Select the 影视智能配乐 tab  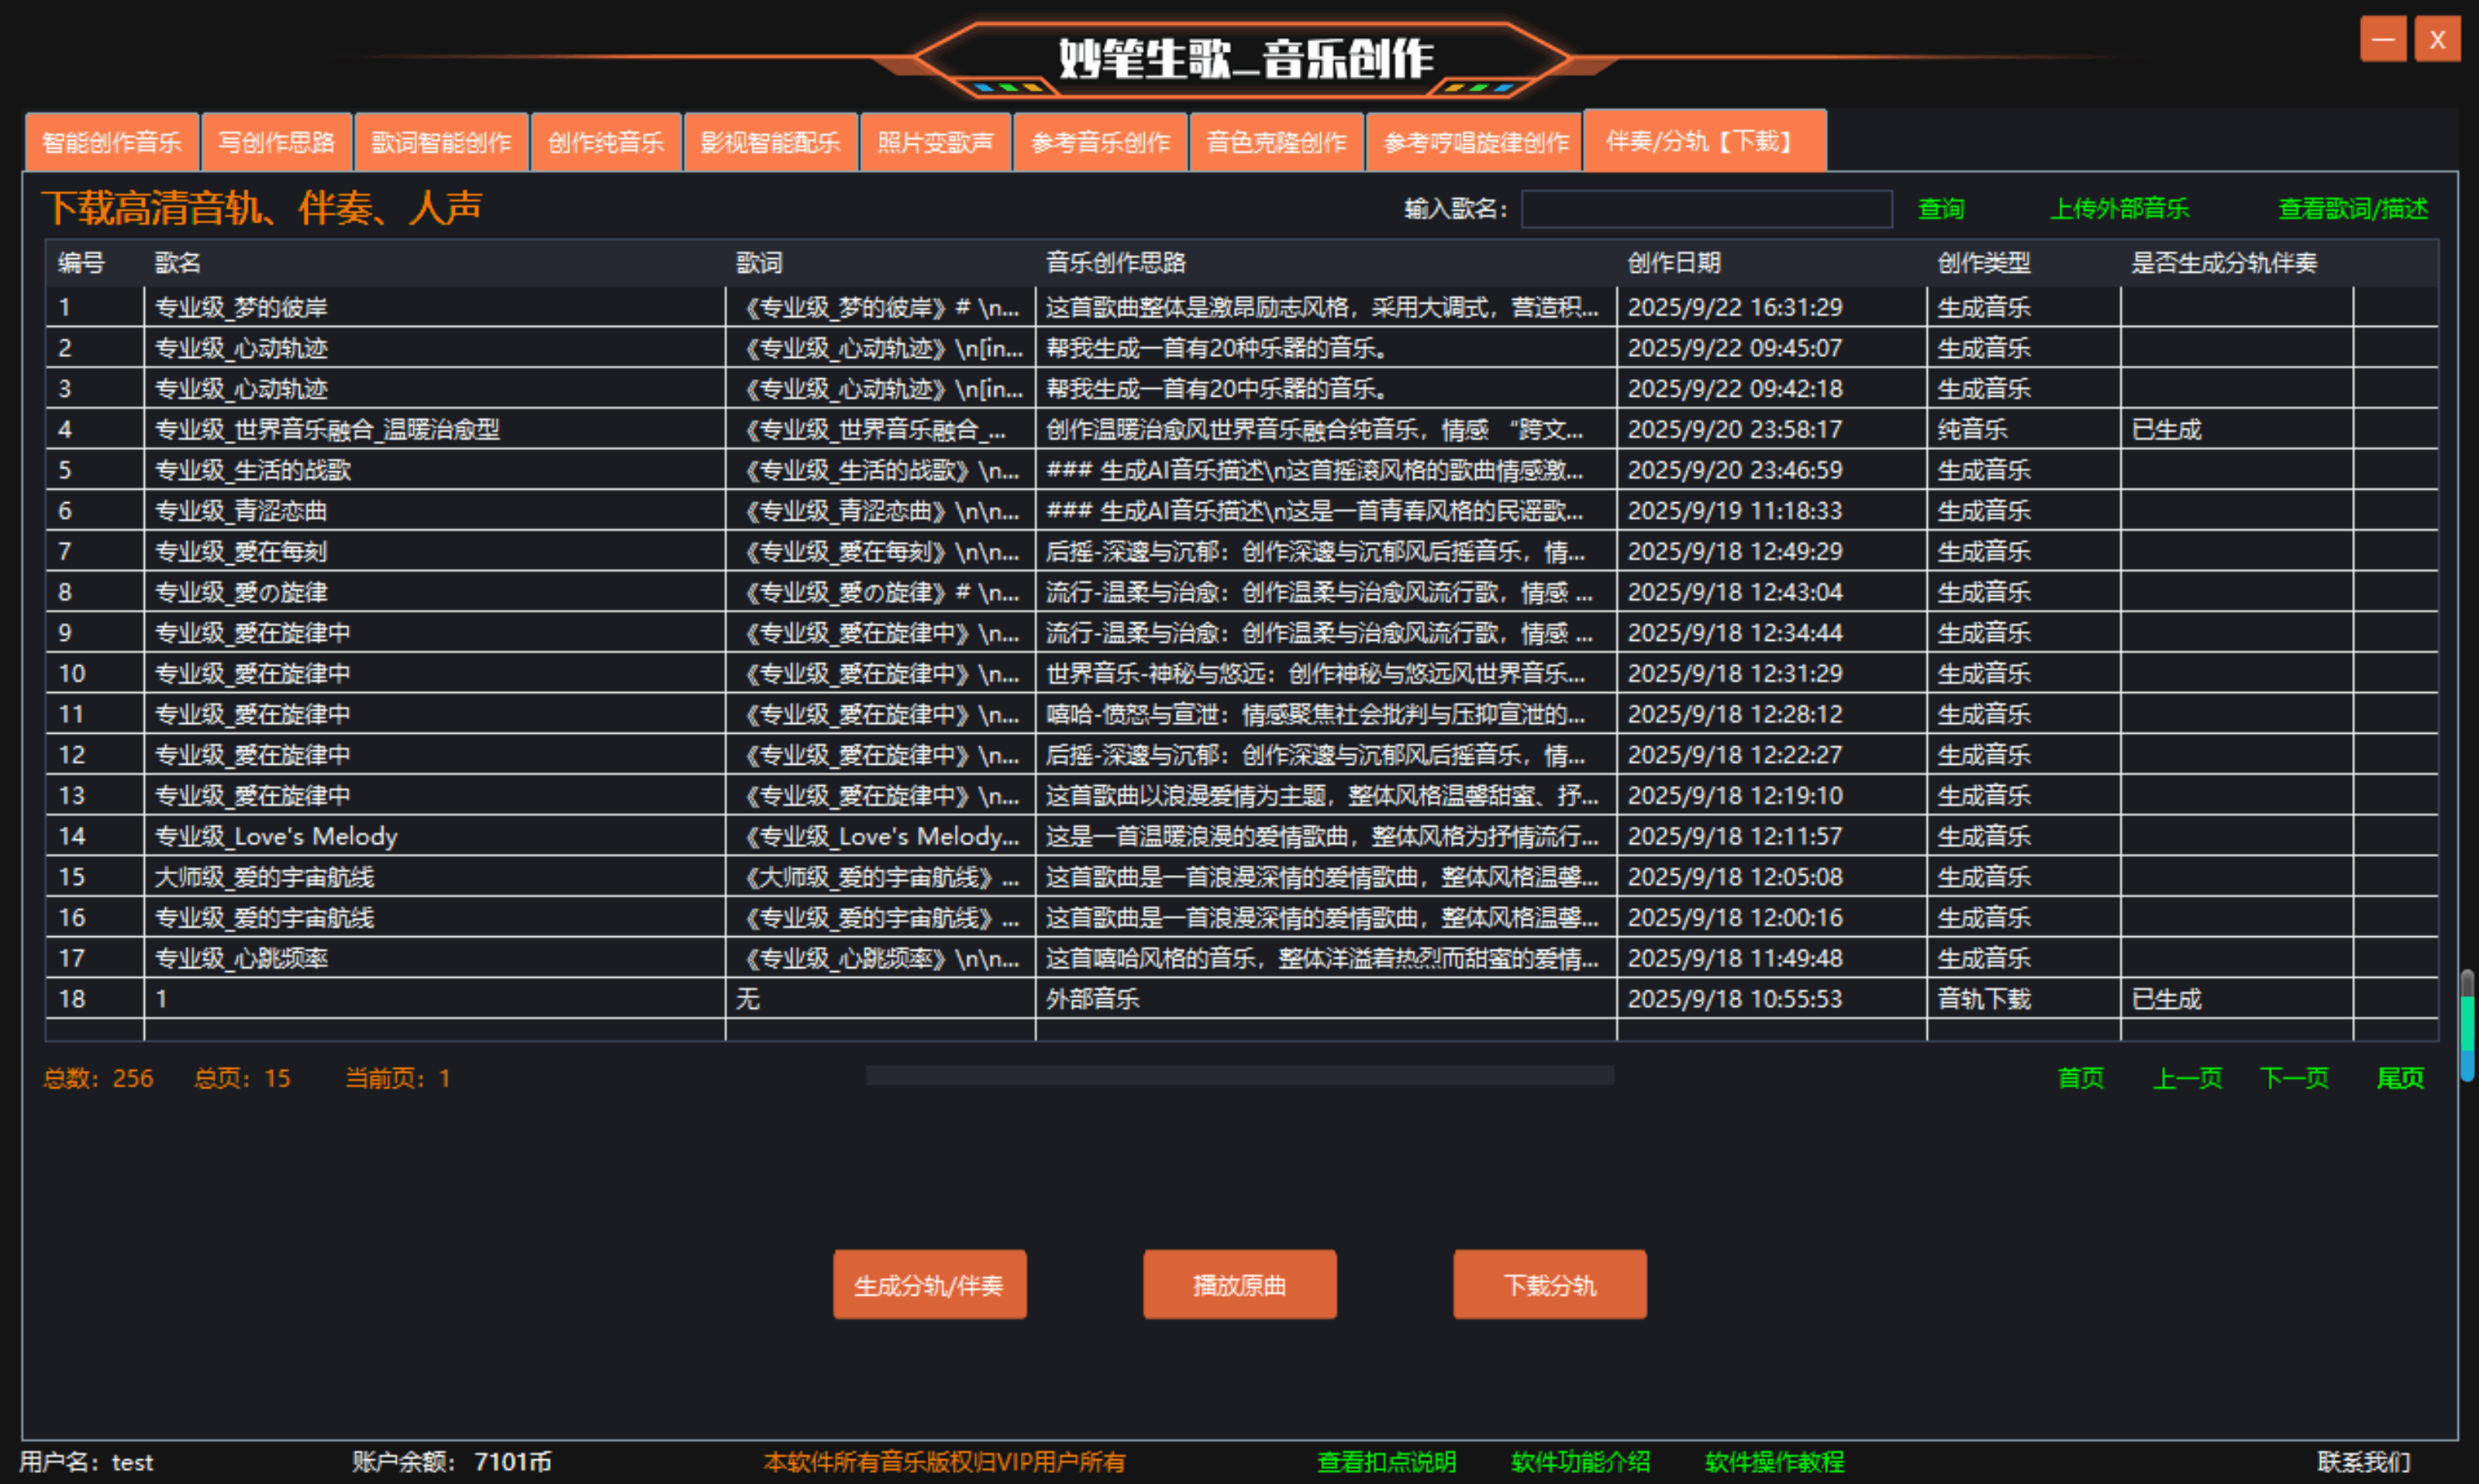point(770,142)
